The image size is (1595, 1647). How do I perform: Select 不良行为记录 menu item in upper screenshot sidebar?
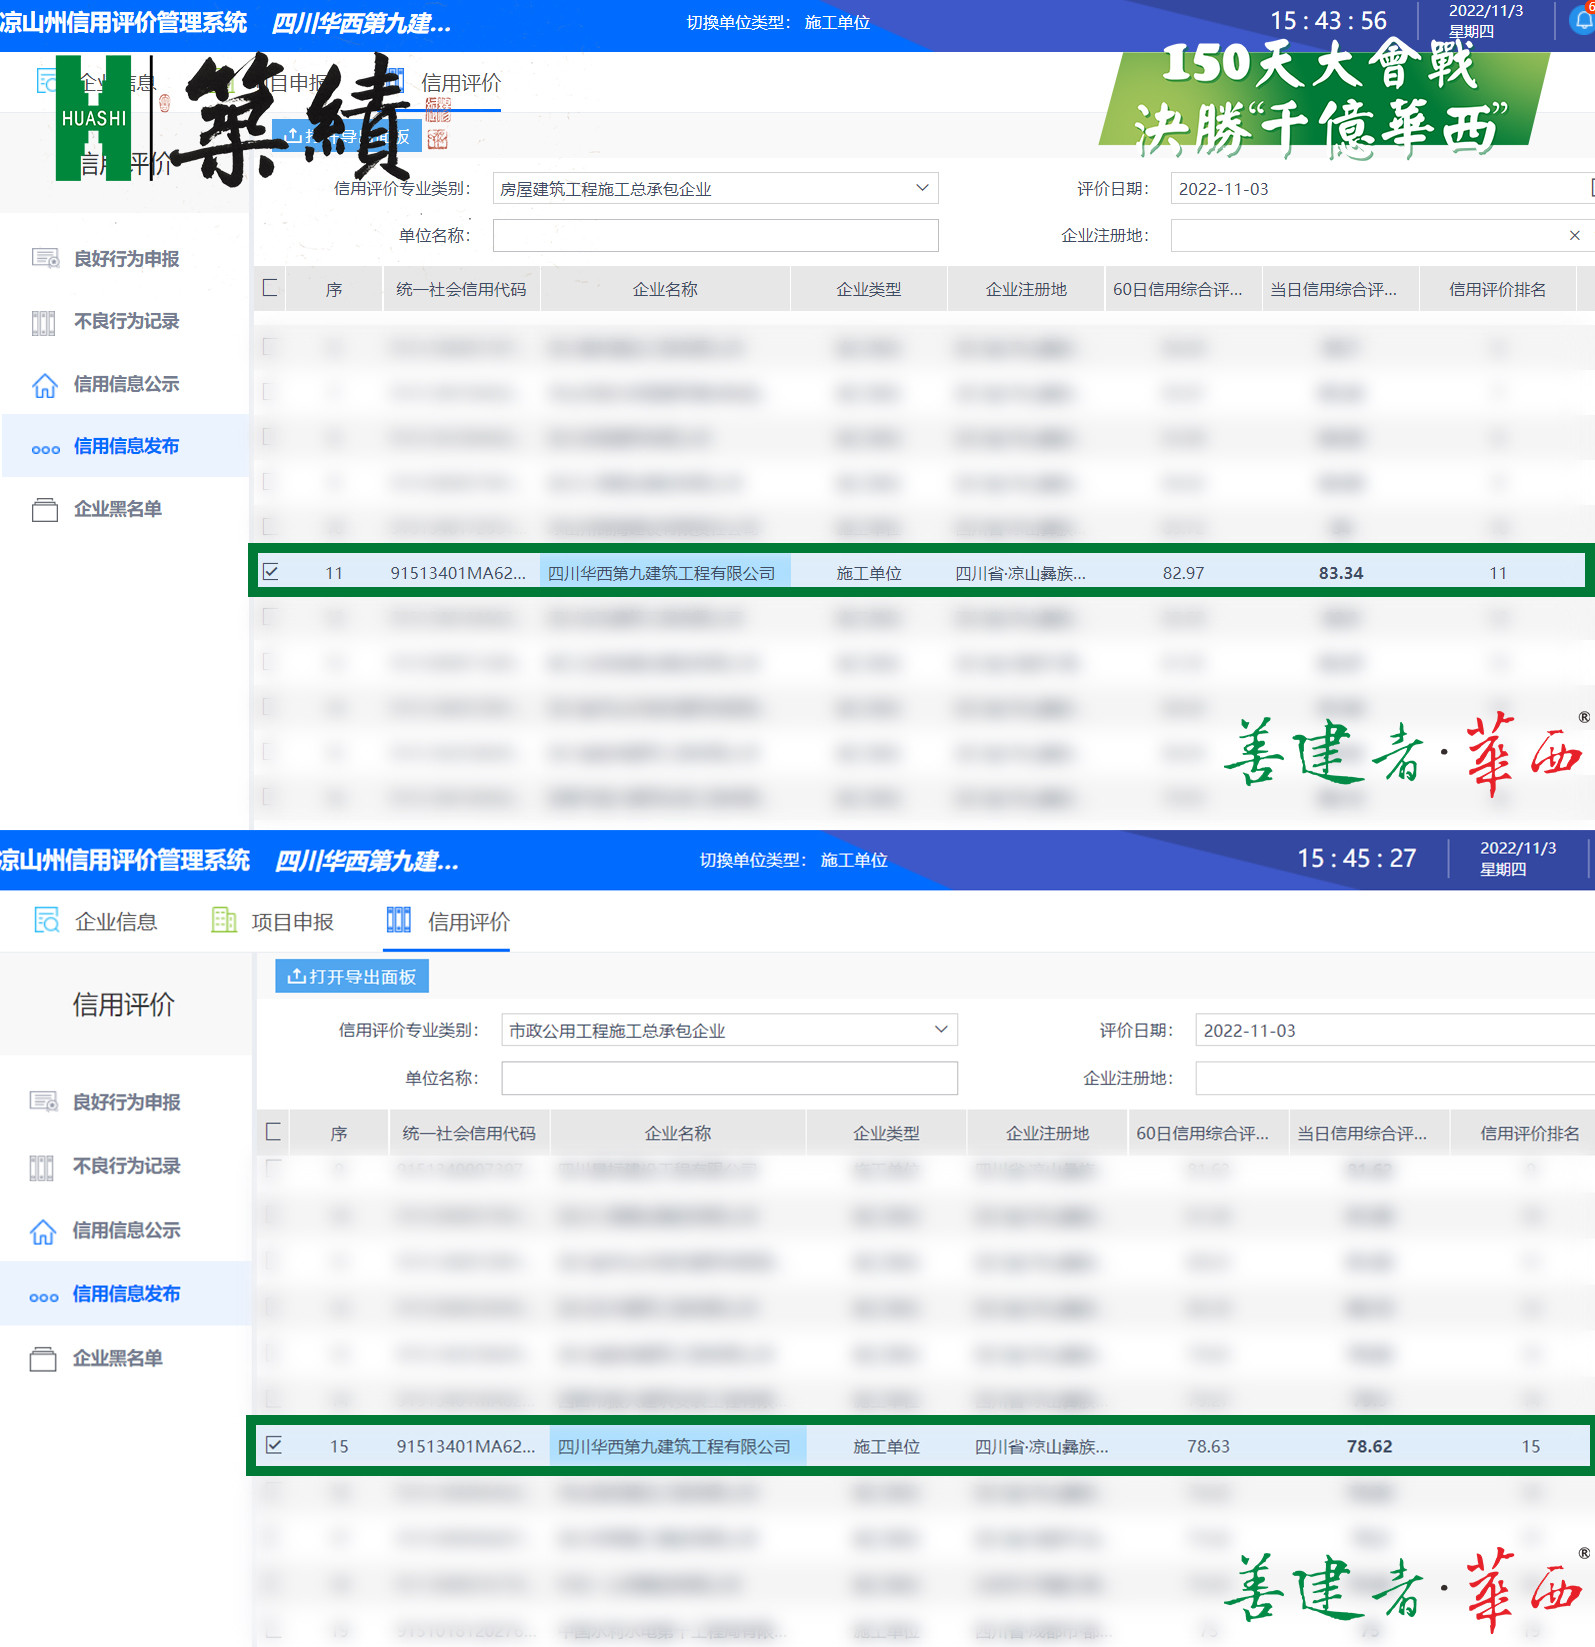pyautogui.click(x=126, y=321)
